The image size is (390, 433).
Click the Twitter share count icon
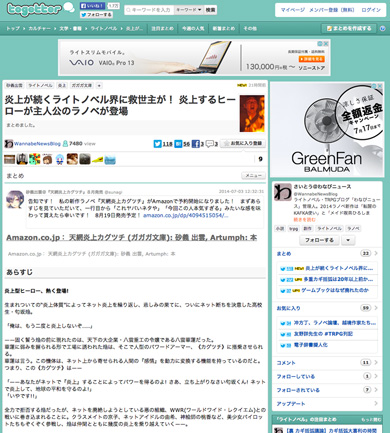point(157,144)
